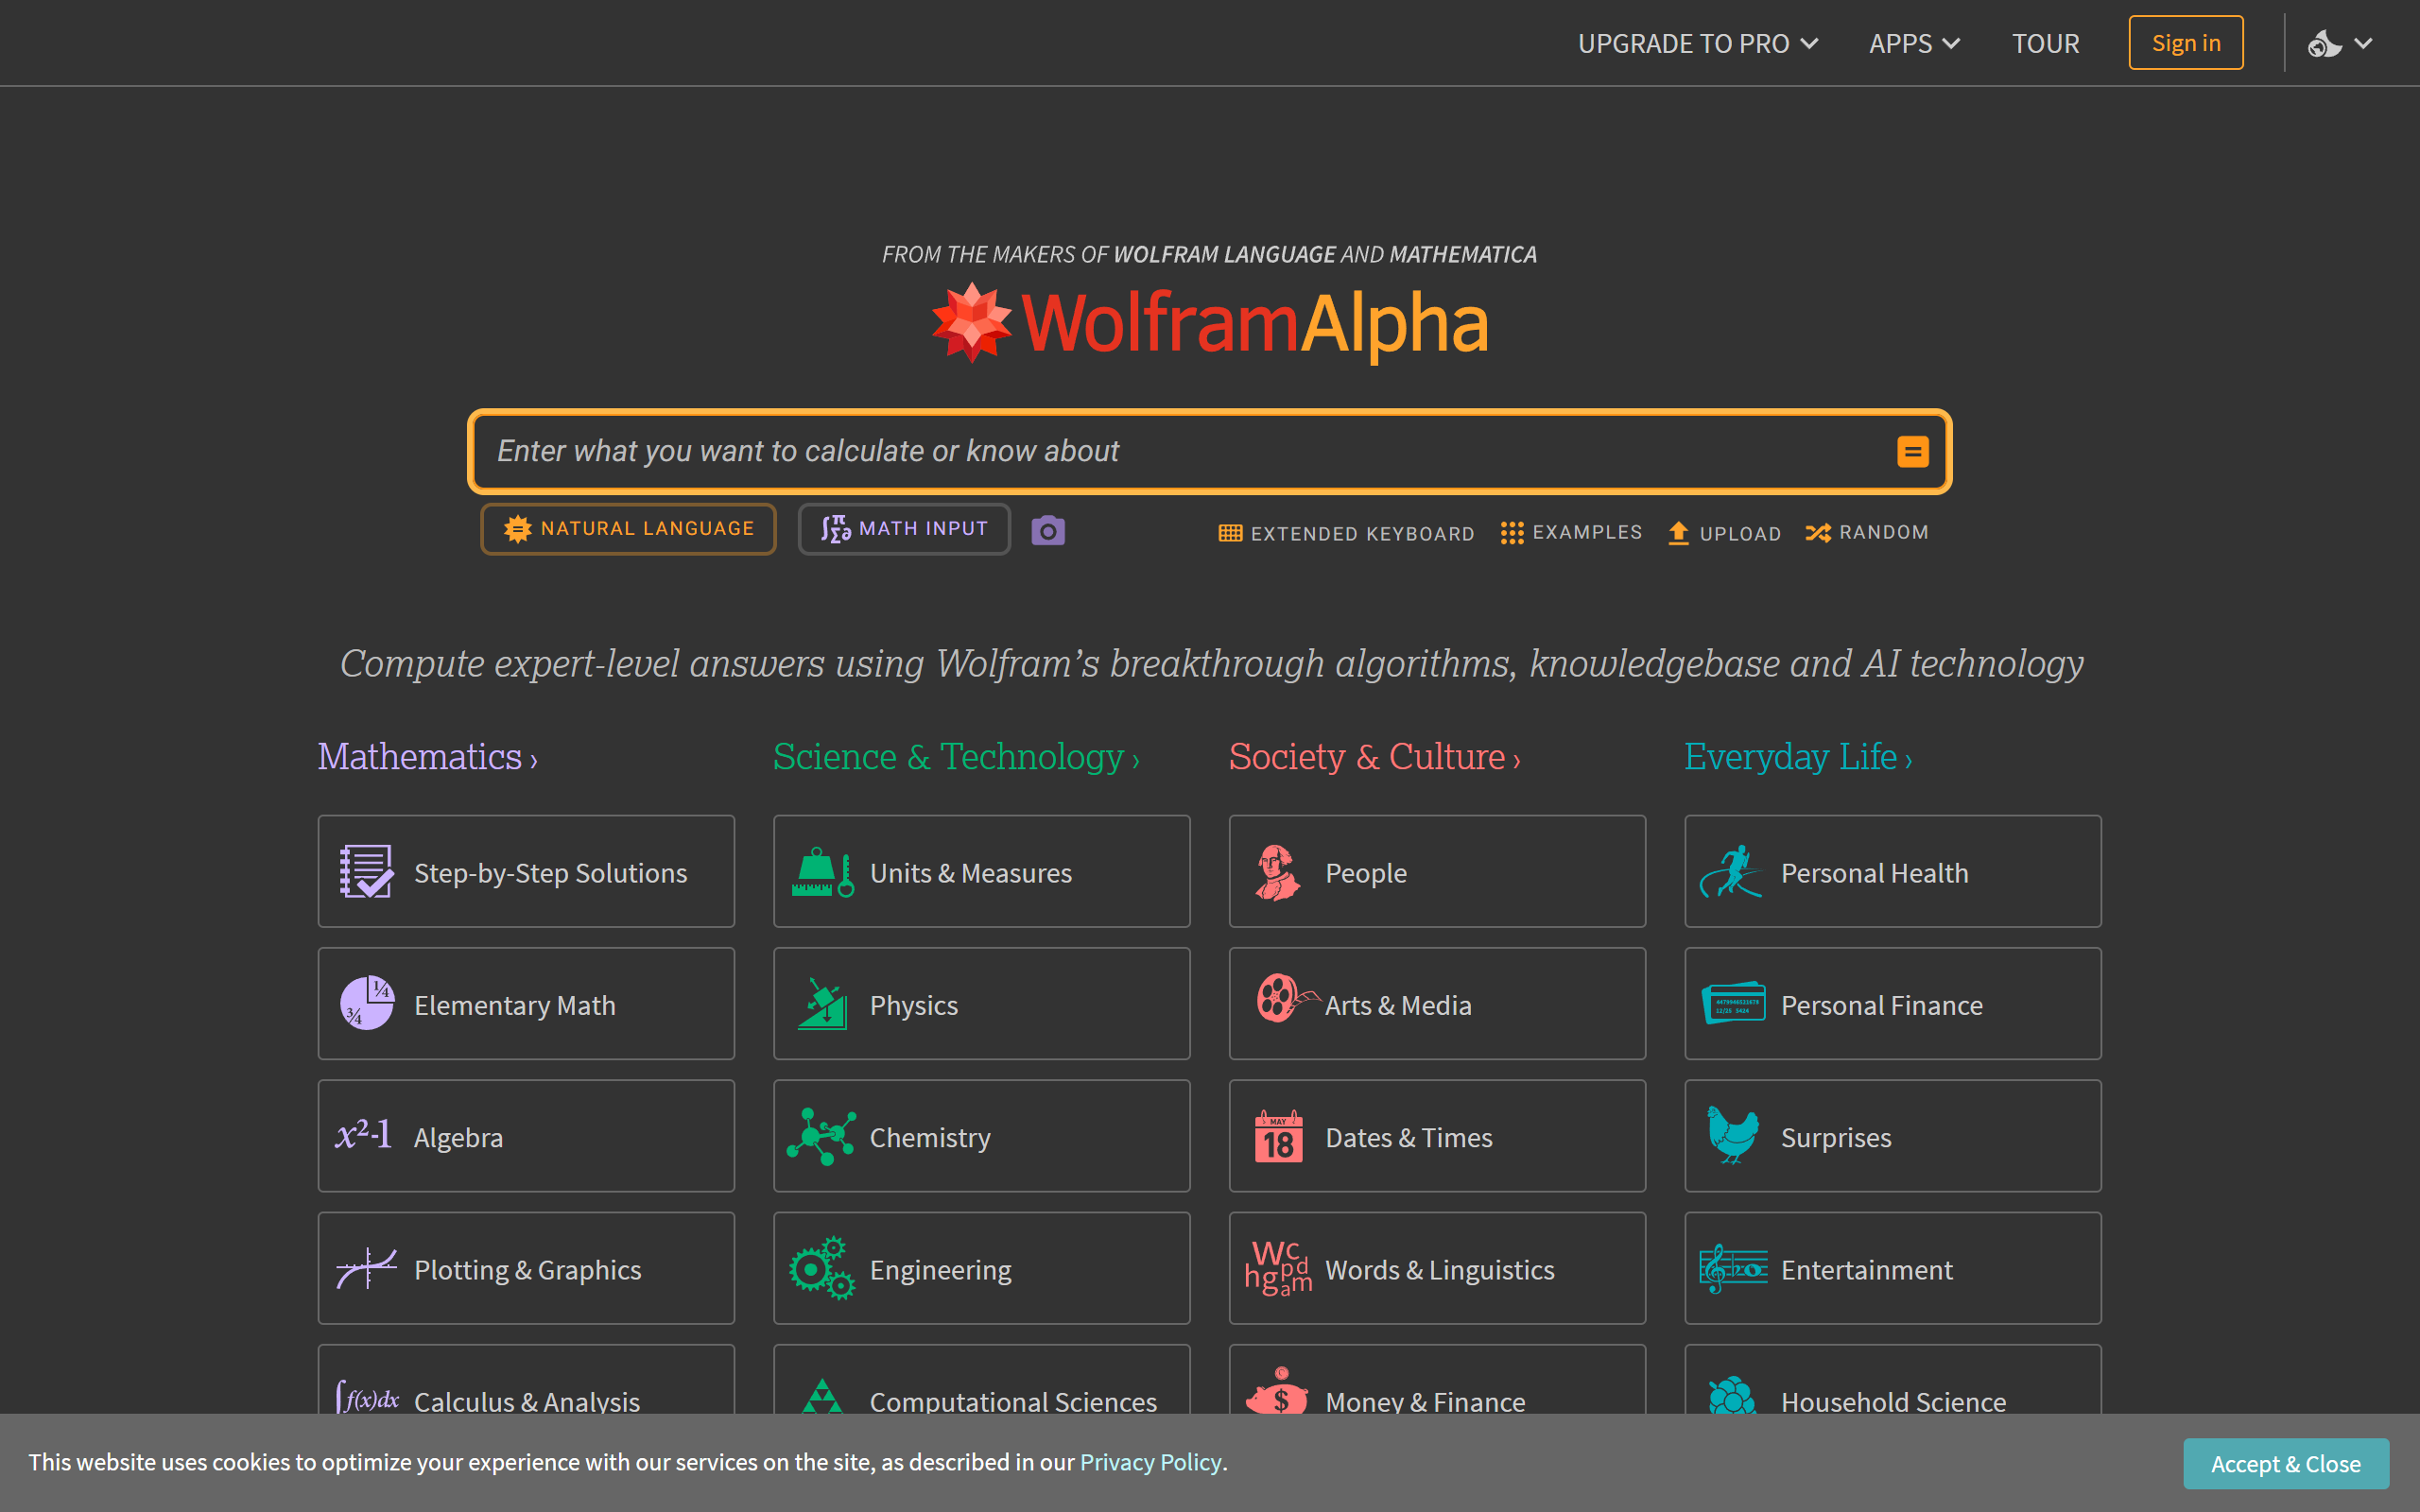Open the Tour page
The width and height of the screenshot is (2420, 1512).
2045,43
